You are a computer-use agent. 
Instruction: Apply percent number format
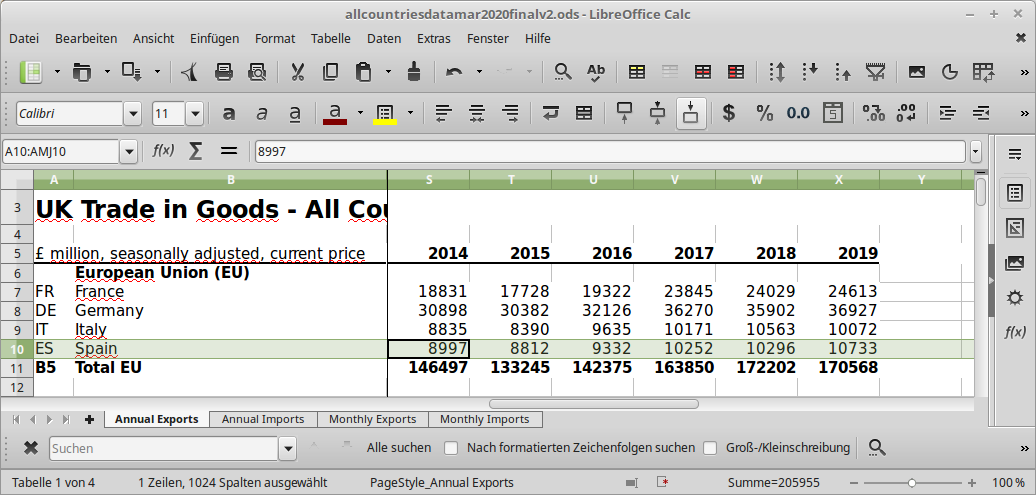[764, 113]
